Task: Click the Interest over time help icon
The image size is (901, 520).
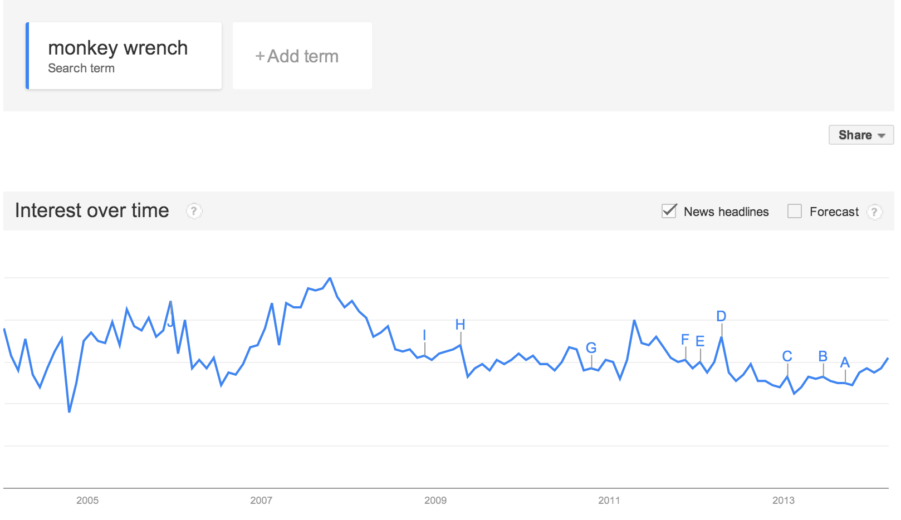Action: click(x=194, y=211)
